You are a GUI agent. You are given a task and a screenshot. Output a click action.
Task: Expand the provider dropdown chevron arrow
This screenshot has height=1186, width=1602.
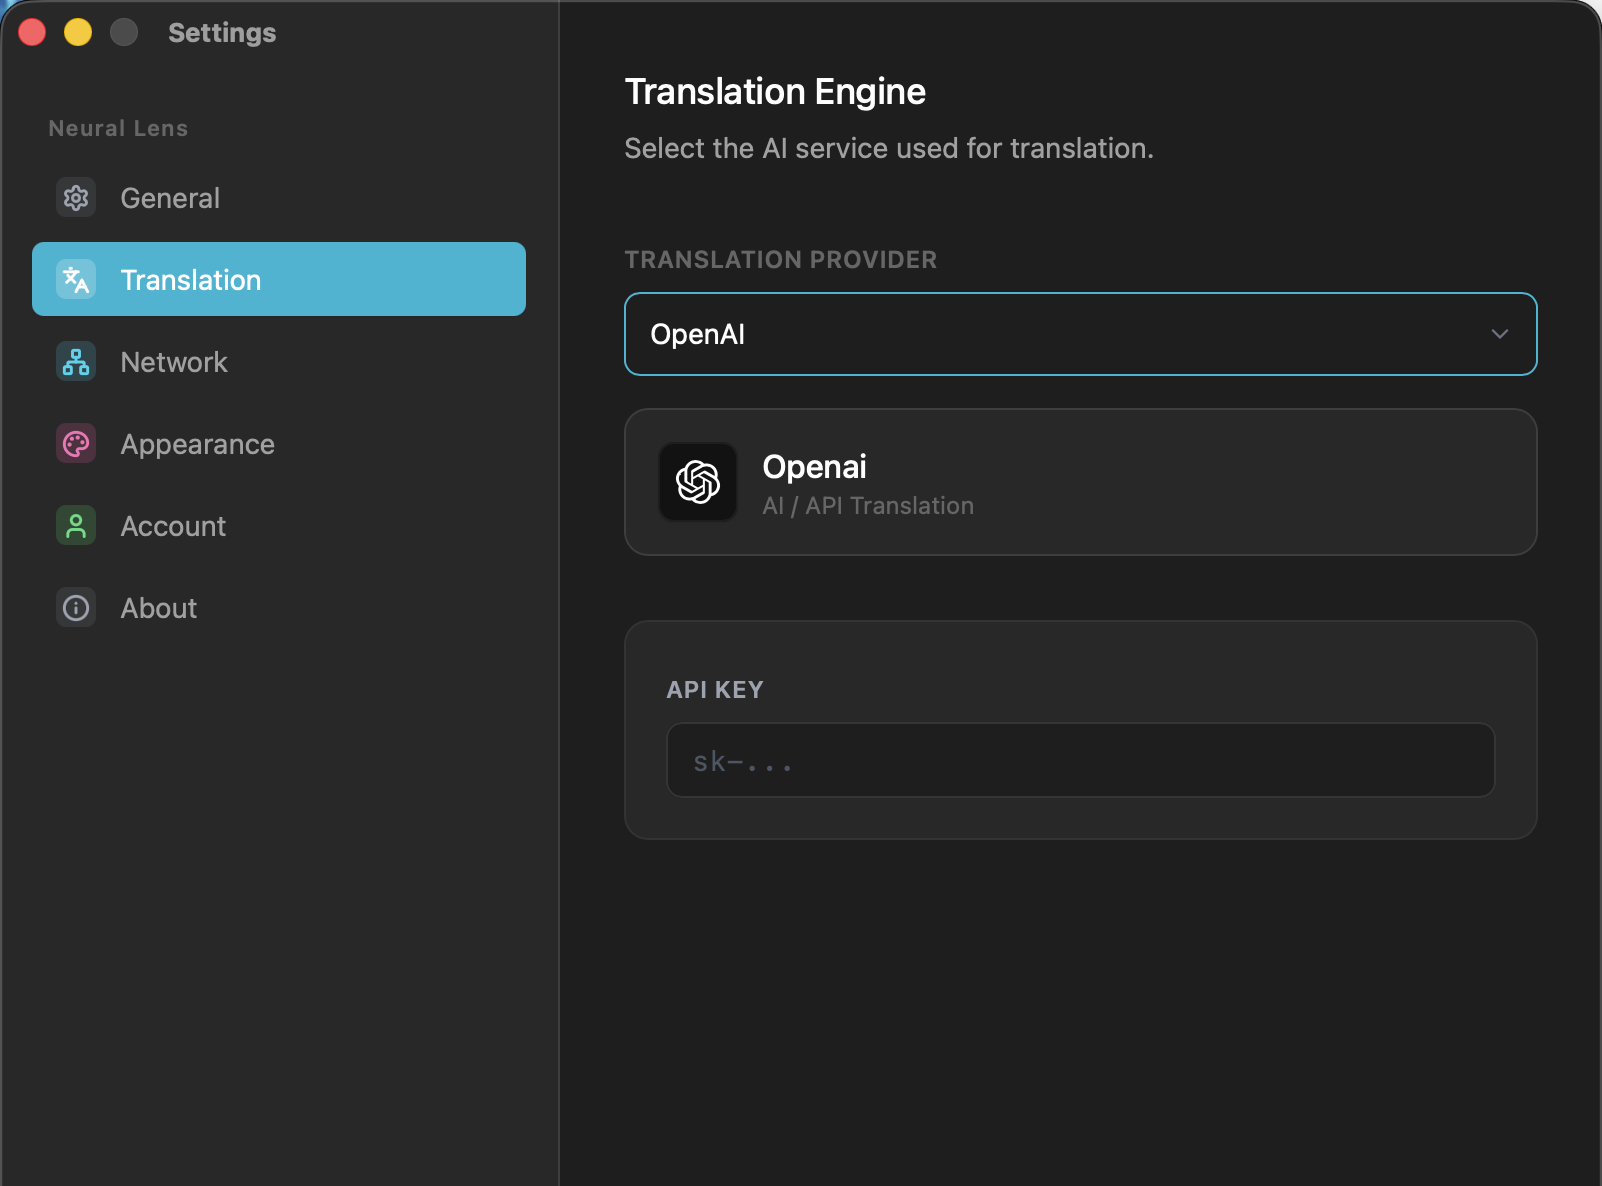(1499, 334)
